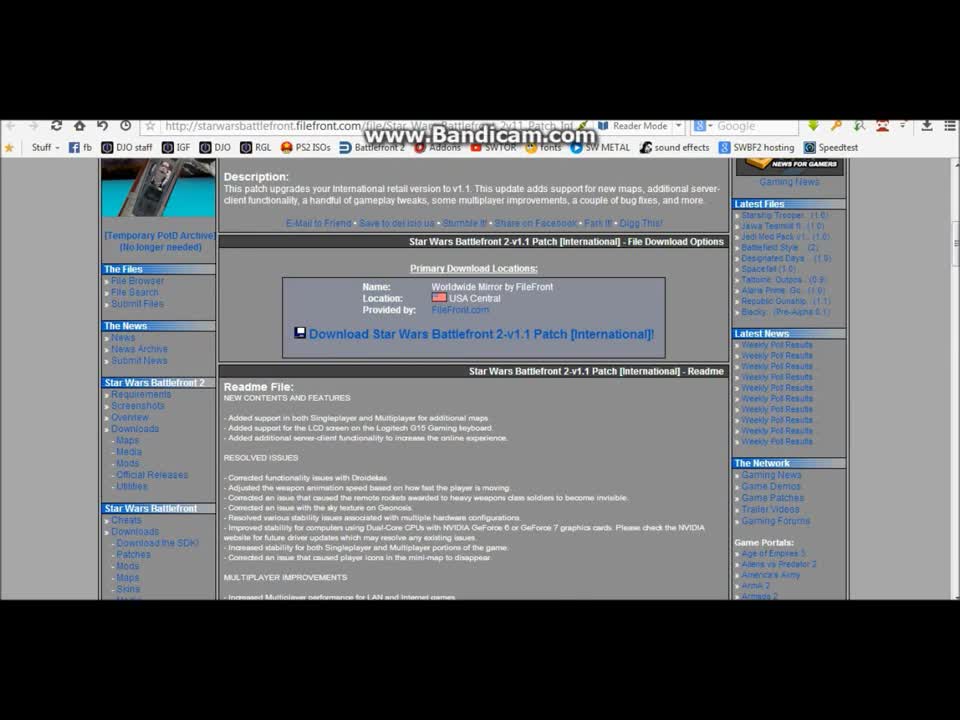Download Star Wars Battlefront 2-v1.1 Patch
Viewport: 960px width, 720px height.
478,333
